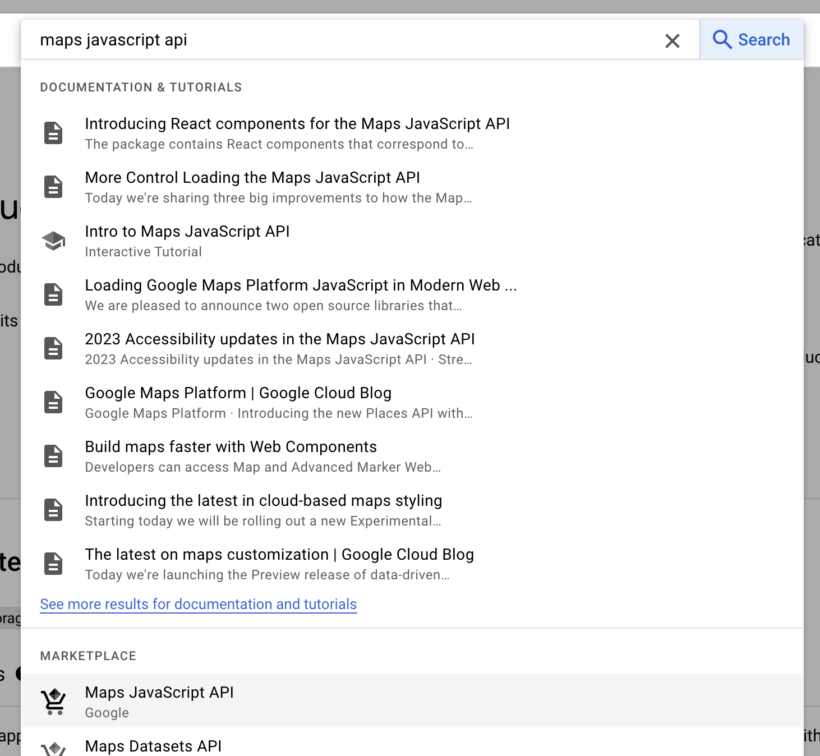Screen dimensions: 820x756
Task: Click the clear search X icon
Action: click(672, 41)
